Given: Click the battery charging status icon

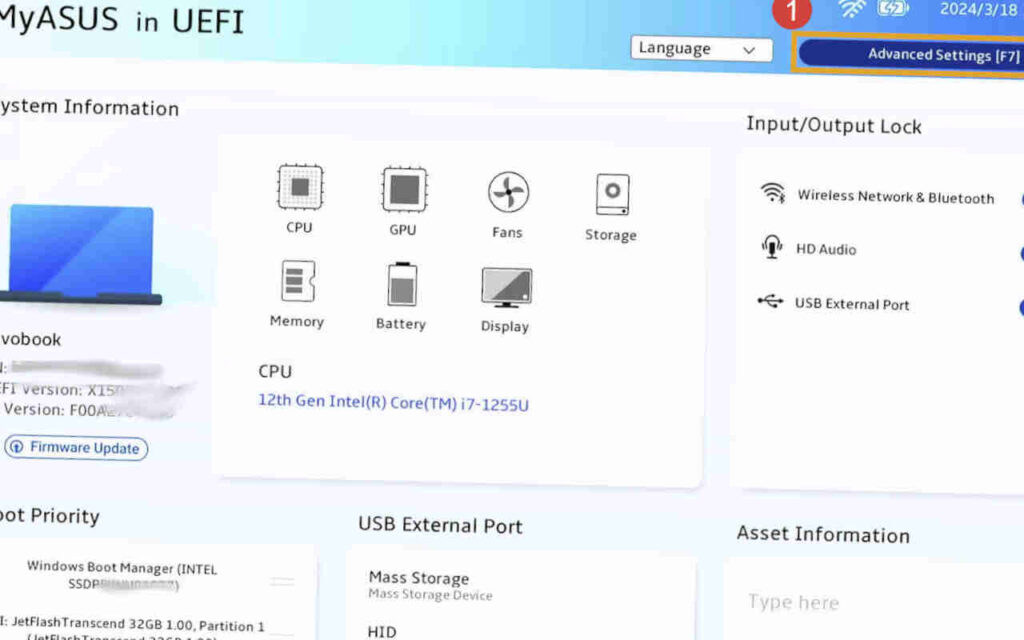Looking at the screenshot, I should (x=892, y=8).
